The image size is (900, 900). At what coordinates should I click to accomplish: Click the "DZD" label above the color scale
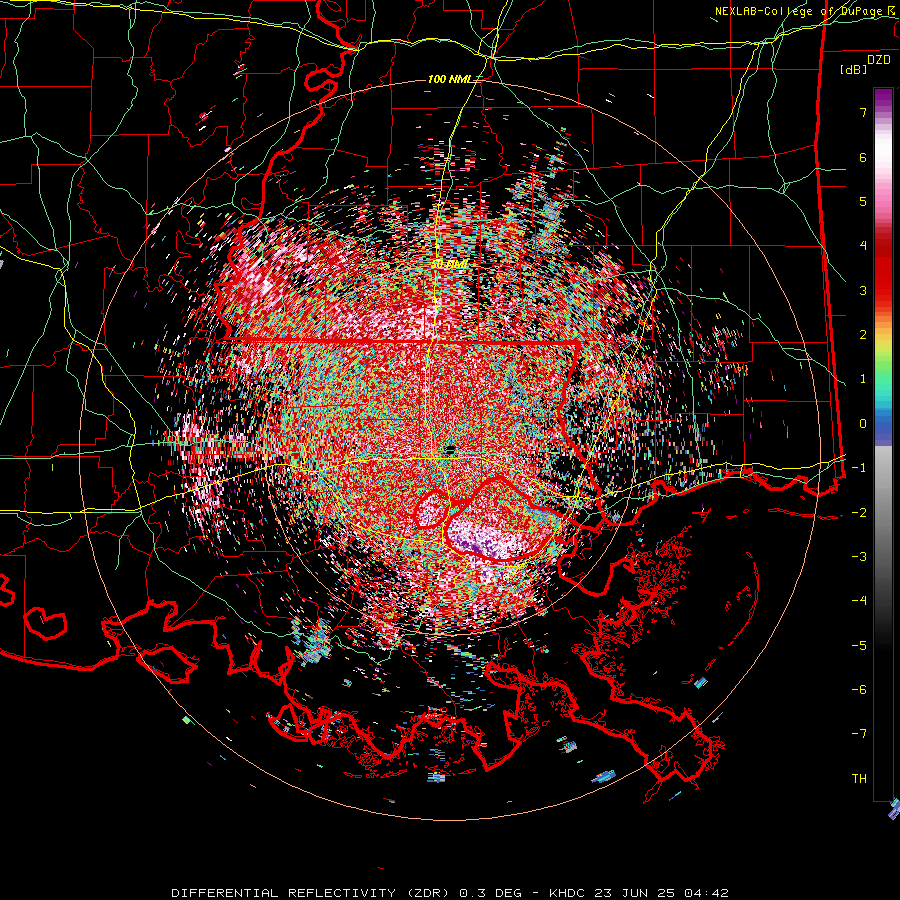coord(879,60)
